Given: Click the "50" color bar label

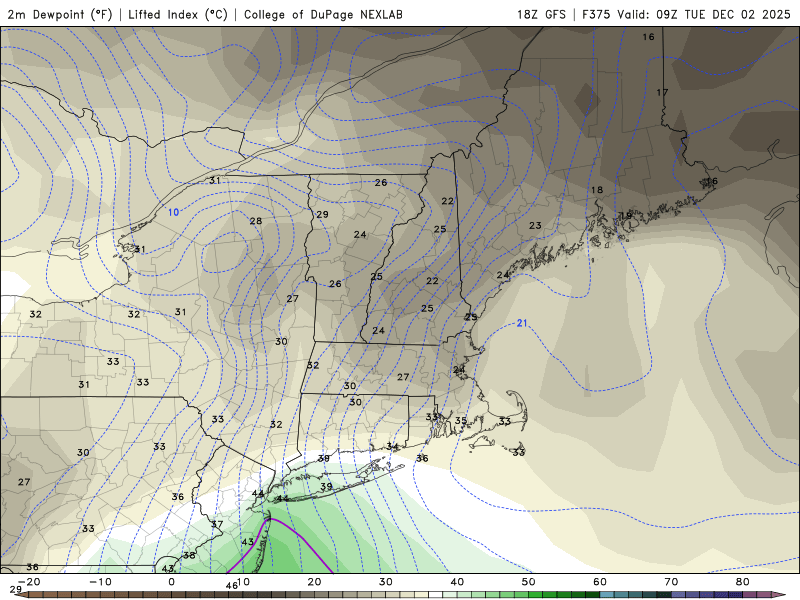Looking at the screenshot, I should 529,582.
